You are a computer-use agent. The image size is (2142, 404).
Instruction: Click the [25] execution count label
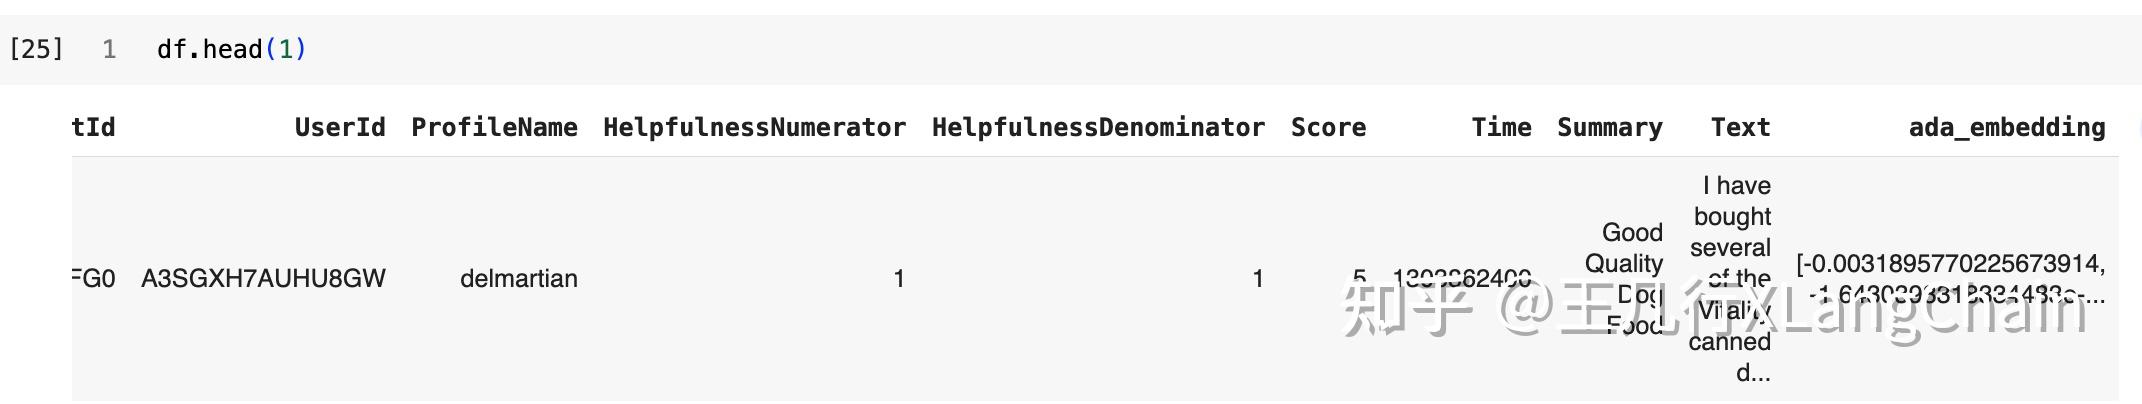36,49
